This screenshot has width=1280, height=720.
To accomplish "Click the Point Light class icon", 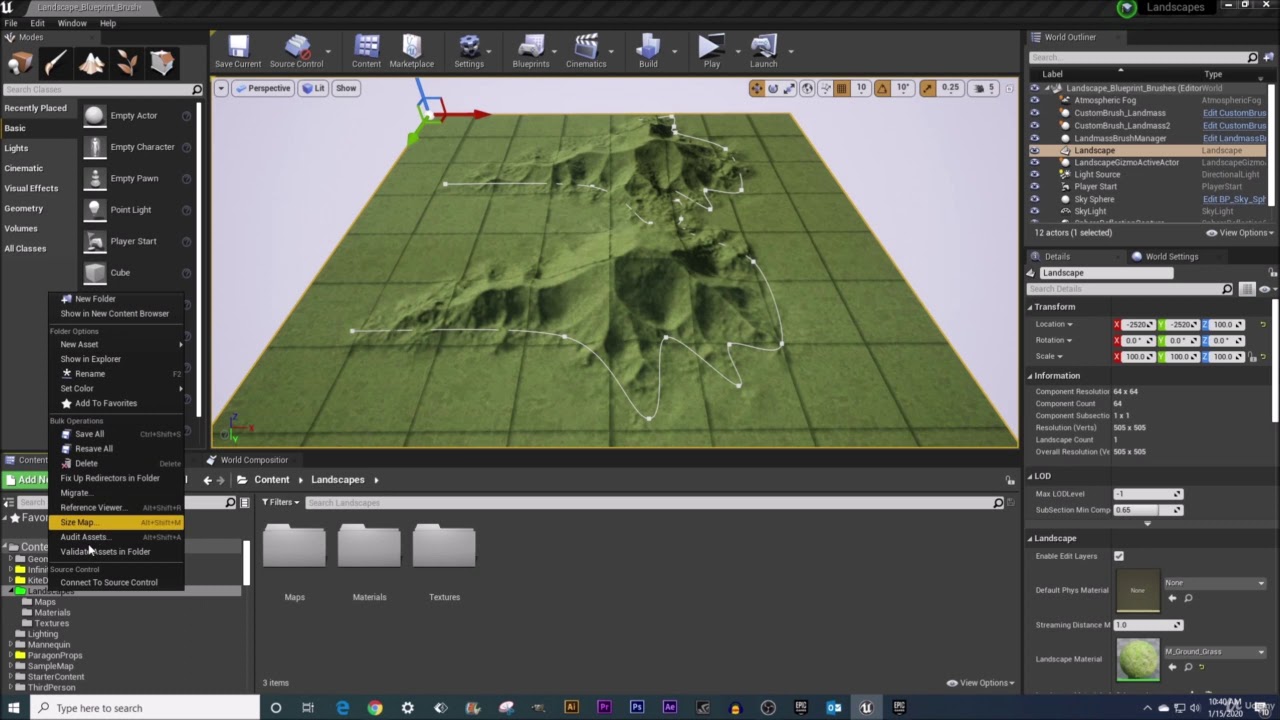I will point(94,210).
